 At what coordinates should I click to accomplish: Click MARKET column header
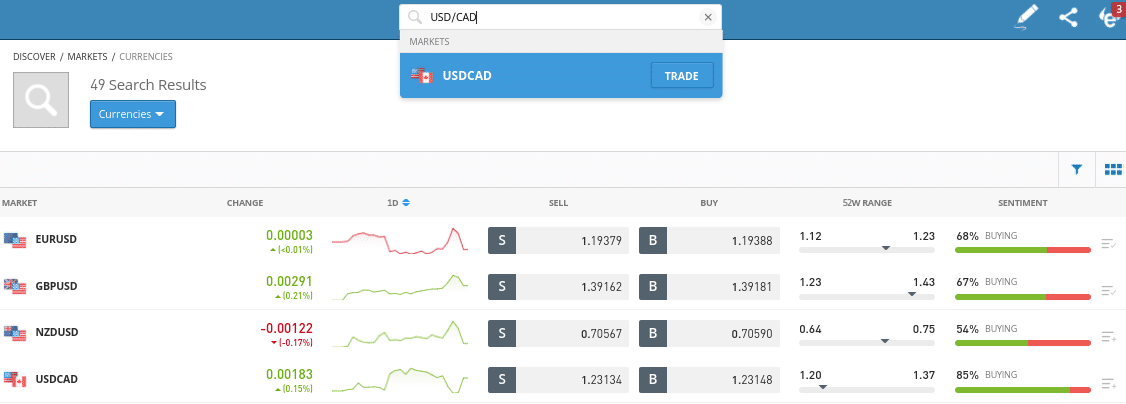tap(19, 203)
